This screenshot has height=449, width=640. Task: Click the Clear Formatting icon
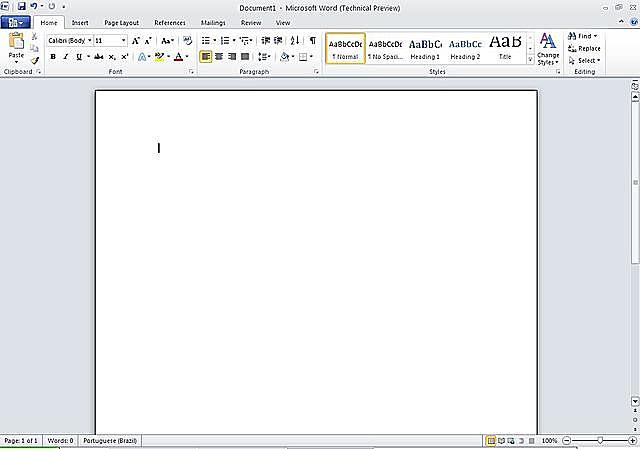[187, 40]
